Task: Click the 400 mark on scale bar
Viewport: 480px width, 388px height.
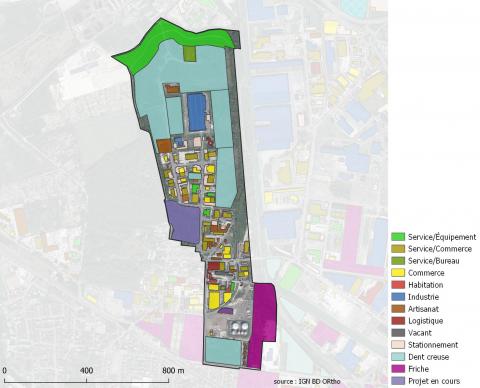Action: 86,371
